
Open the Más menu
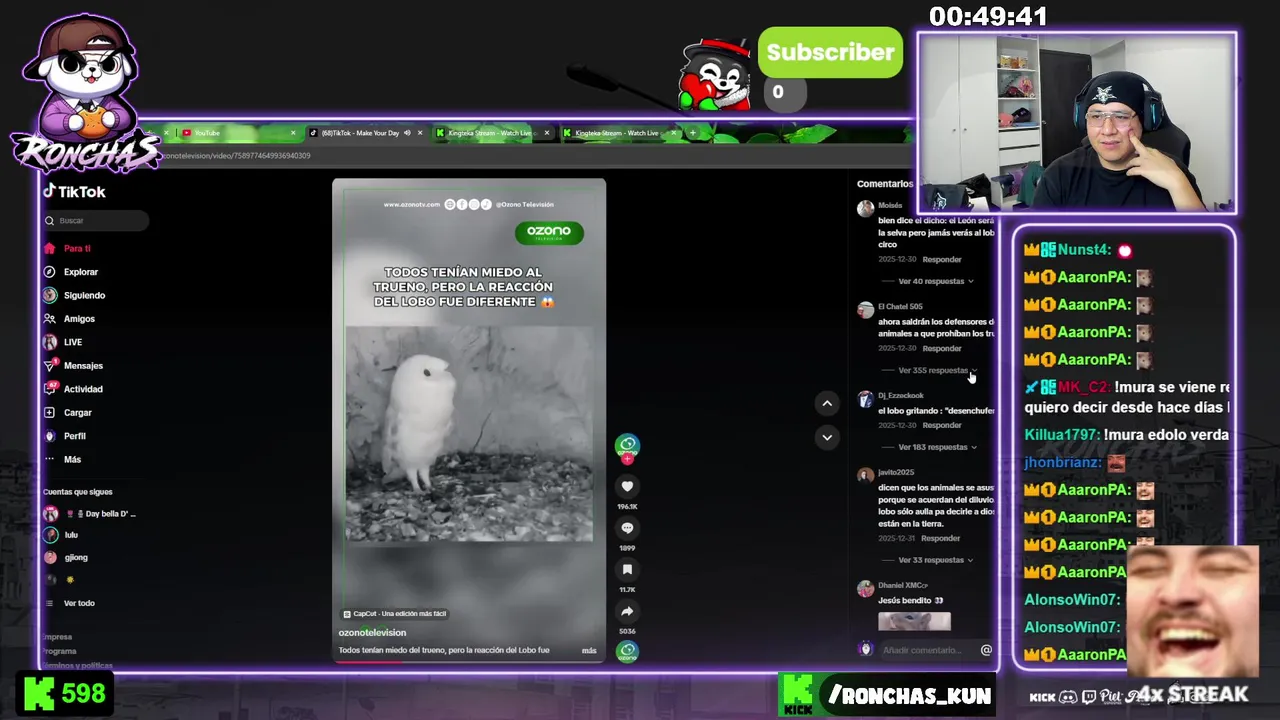[63, 459]
